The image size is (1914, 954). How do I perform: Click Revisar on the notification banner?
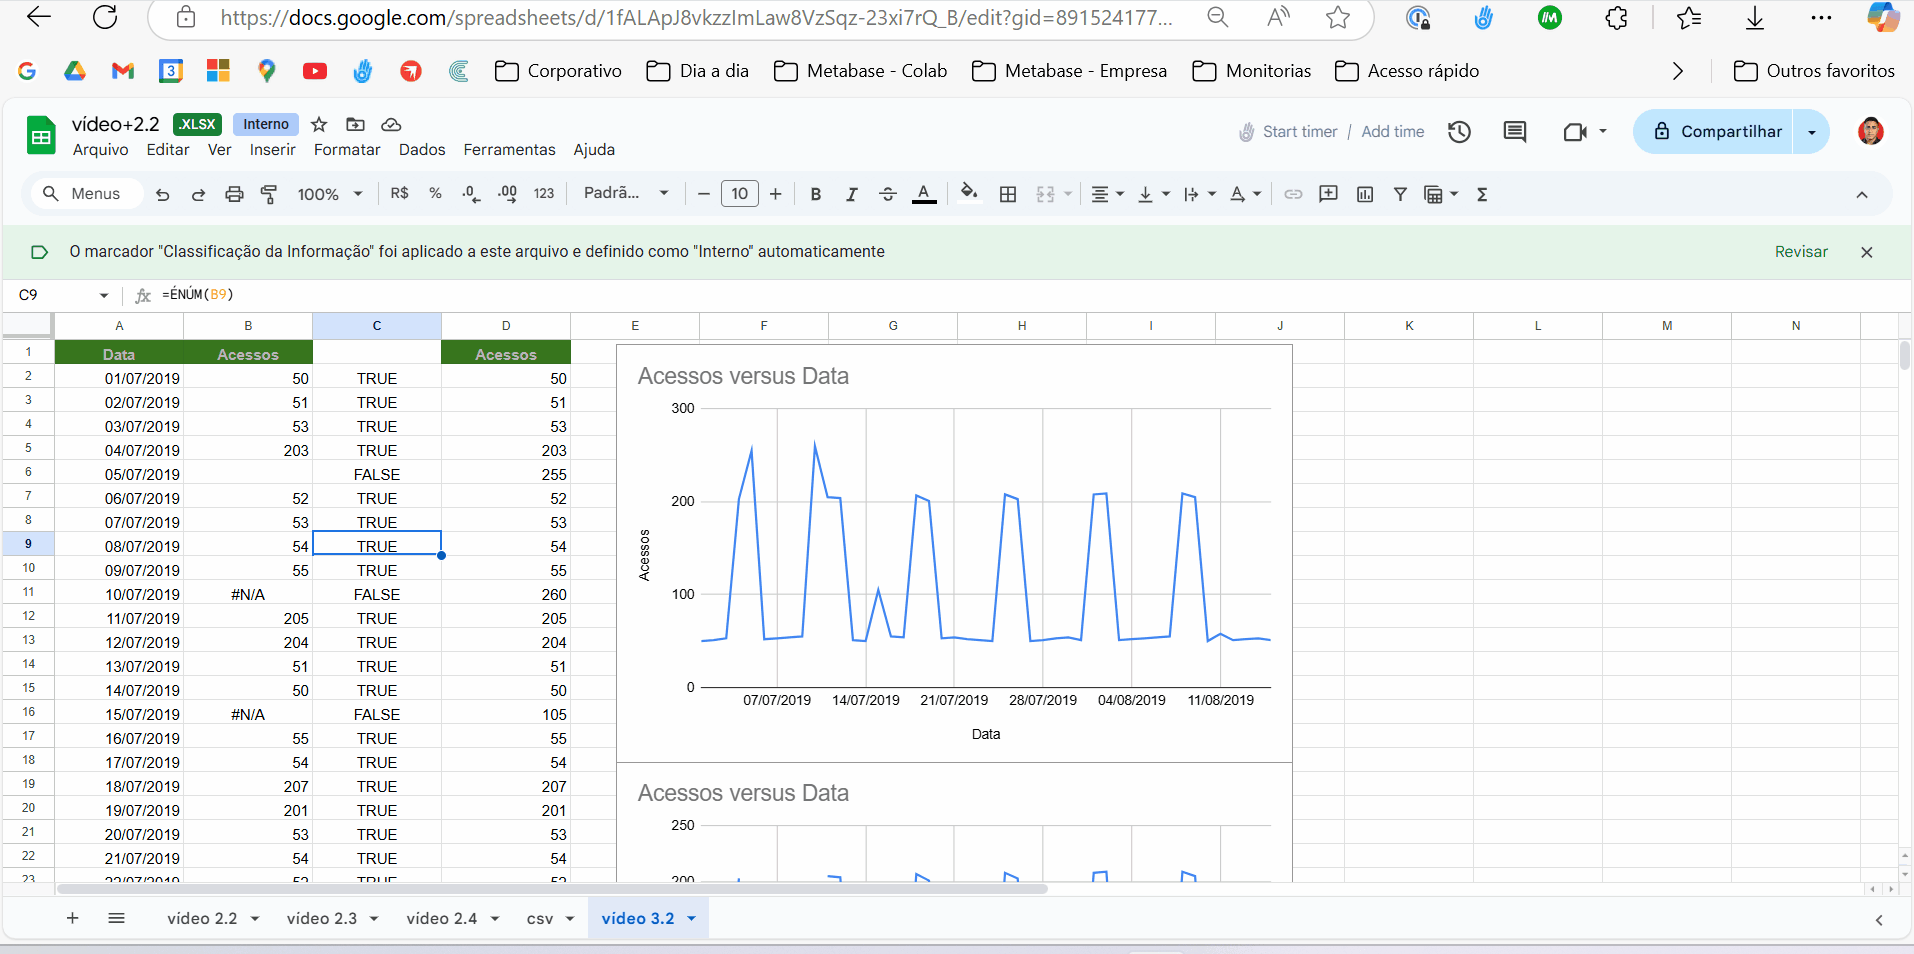(1801, 252)
